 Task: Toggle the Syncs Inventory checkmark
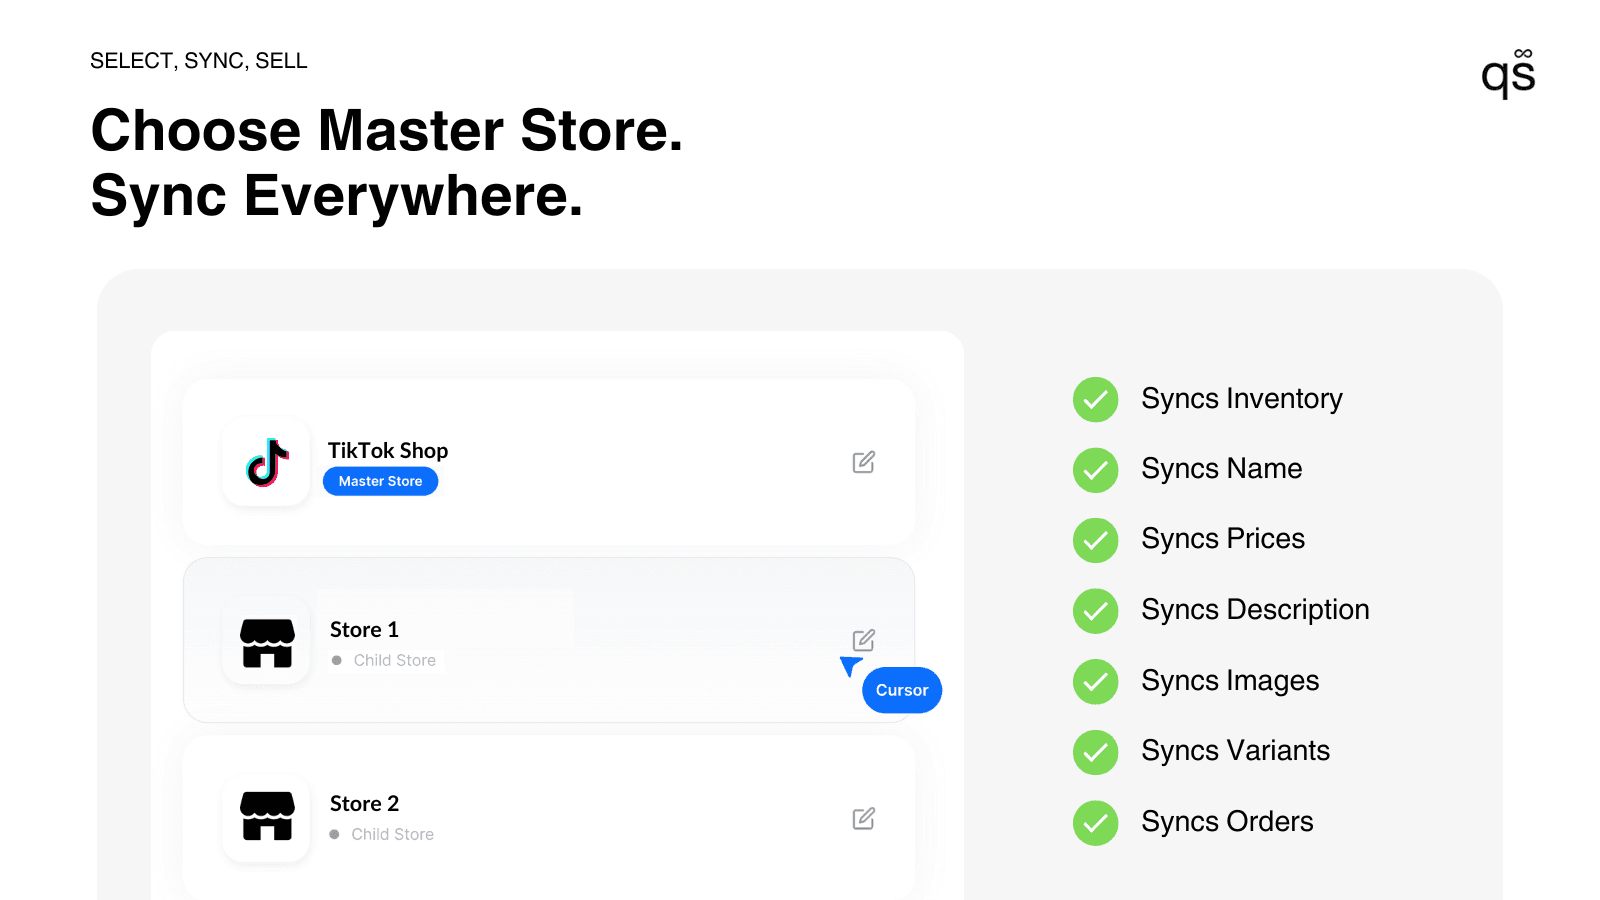coord(1095,399)
